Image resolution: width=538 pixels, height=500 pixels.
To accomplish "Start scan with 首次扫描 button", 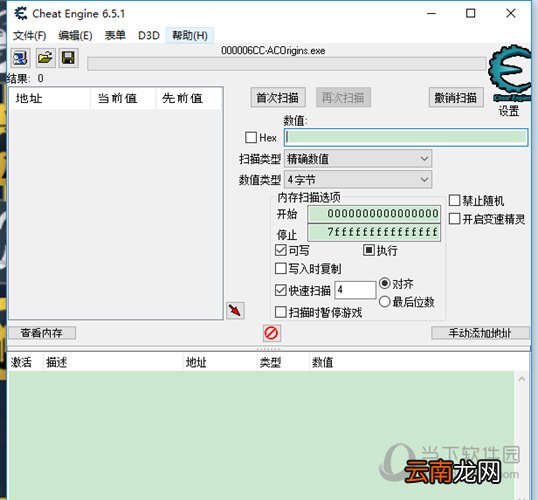I will coord(278,98).
